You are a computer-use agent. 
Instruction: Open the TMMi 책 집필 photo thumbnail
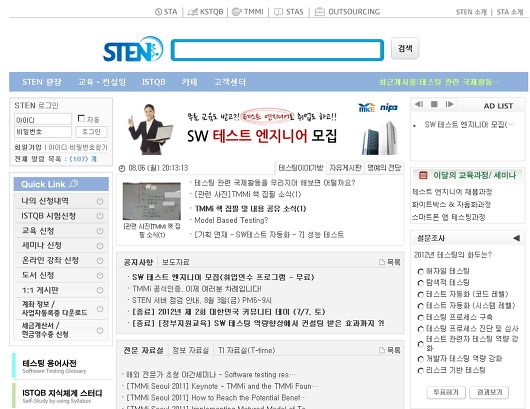[151, 201]
